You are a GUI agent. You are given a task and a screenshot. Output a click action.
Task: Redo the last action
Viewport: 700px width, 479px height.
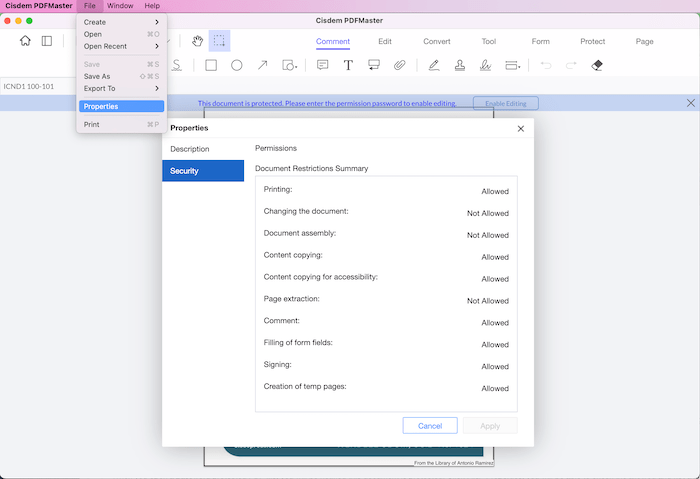click(x=571, y=65)
